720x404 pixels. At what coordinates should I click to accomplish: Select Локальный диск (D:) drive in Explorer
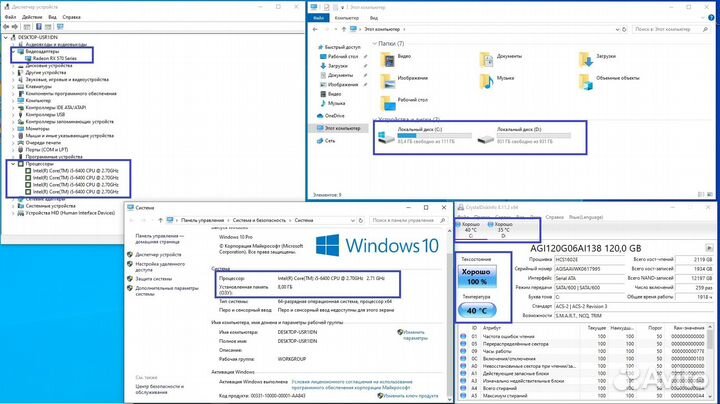click(524, 135)
